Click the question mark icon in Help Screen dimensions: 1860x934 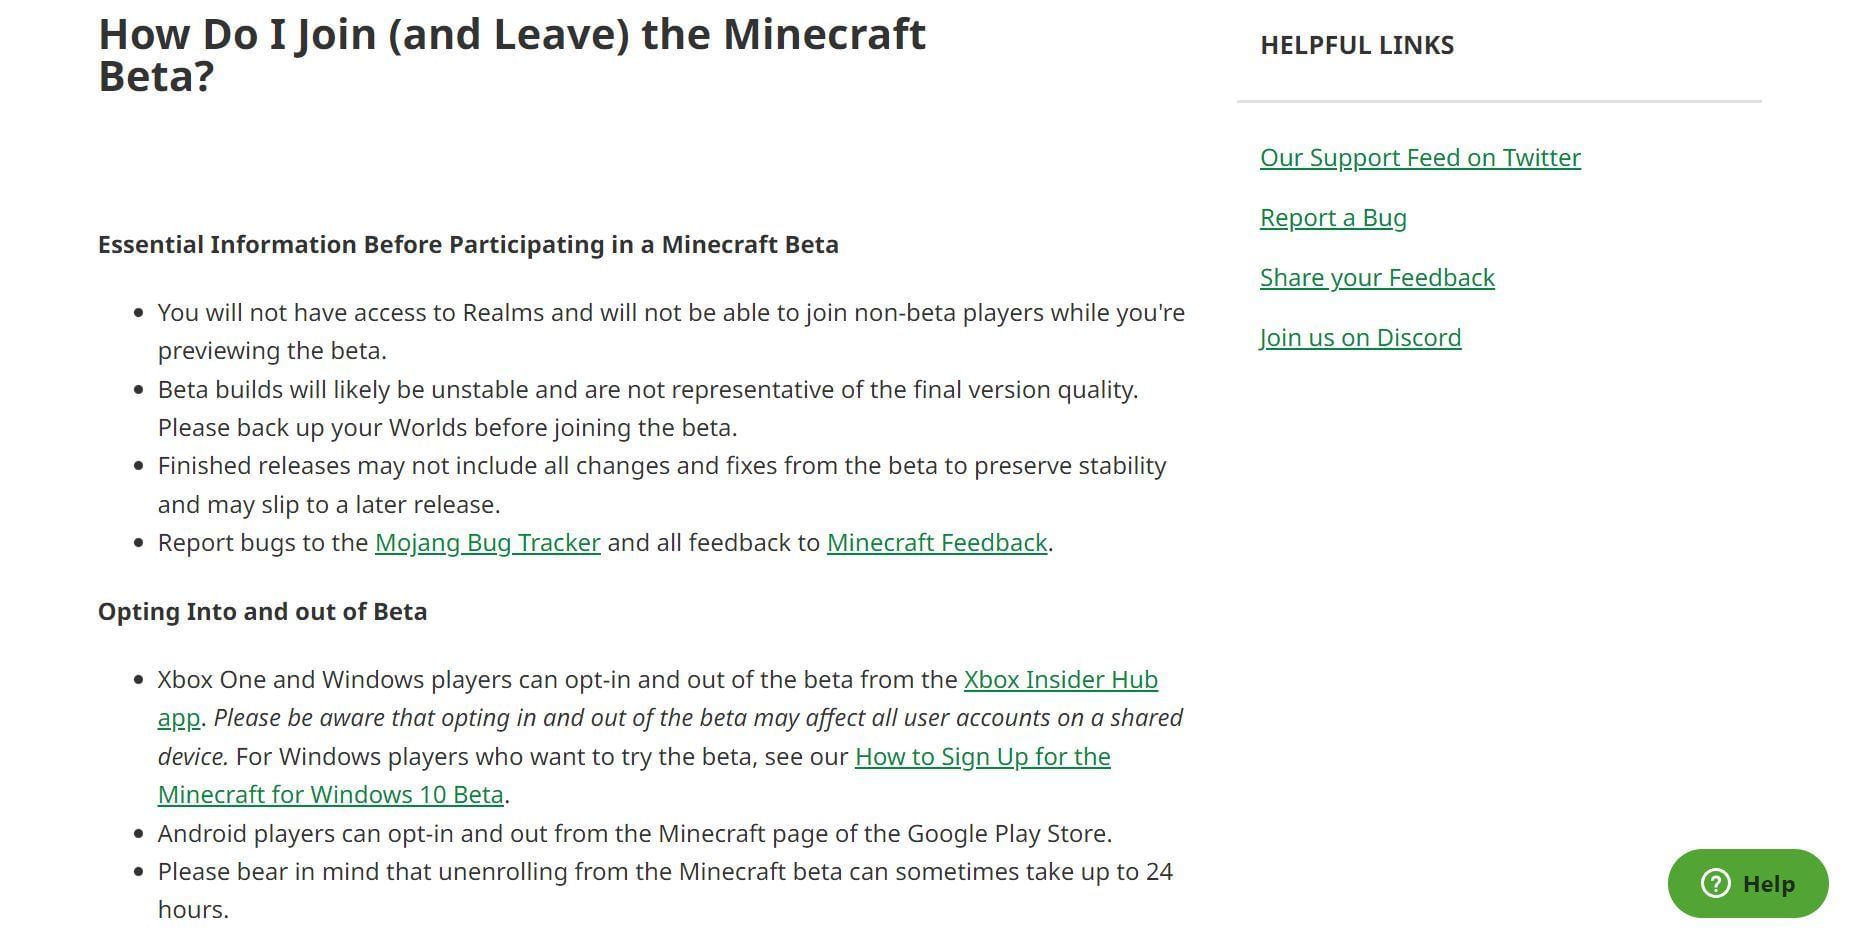pos(1715,883)
